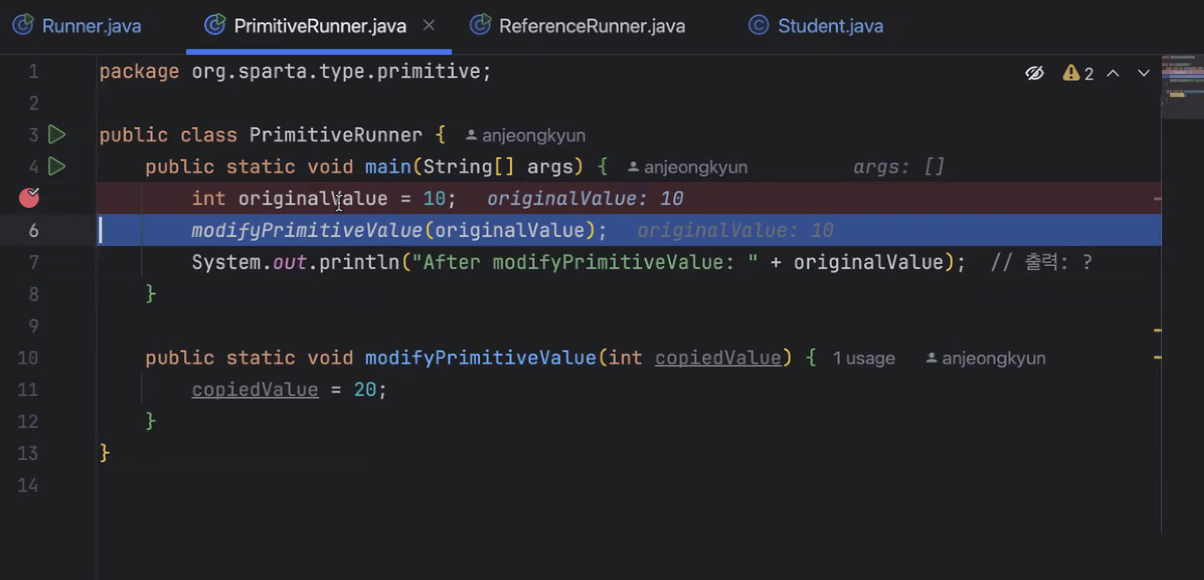This screenshot has width=1204, height=580.
Task: Click the copiedValue parameter in method signature
Action: pos(718,358)
